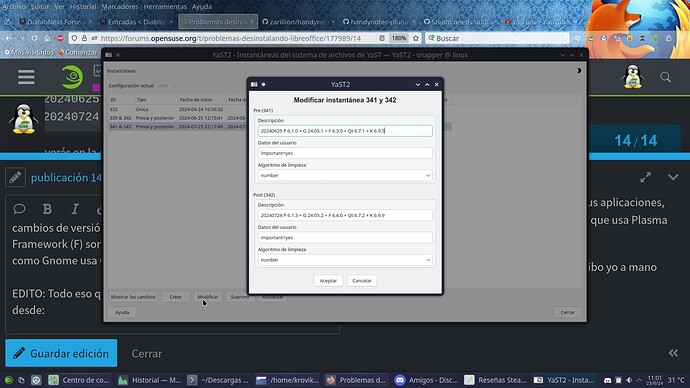
Task: Open the YaST2 dialog window menu icon
Action: (x=254, y=84)
